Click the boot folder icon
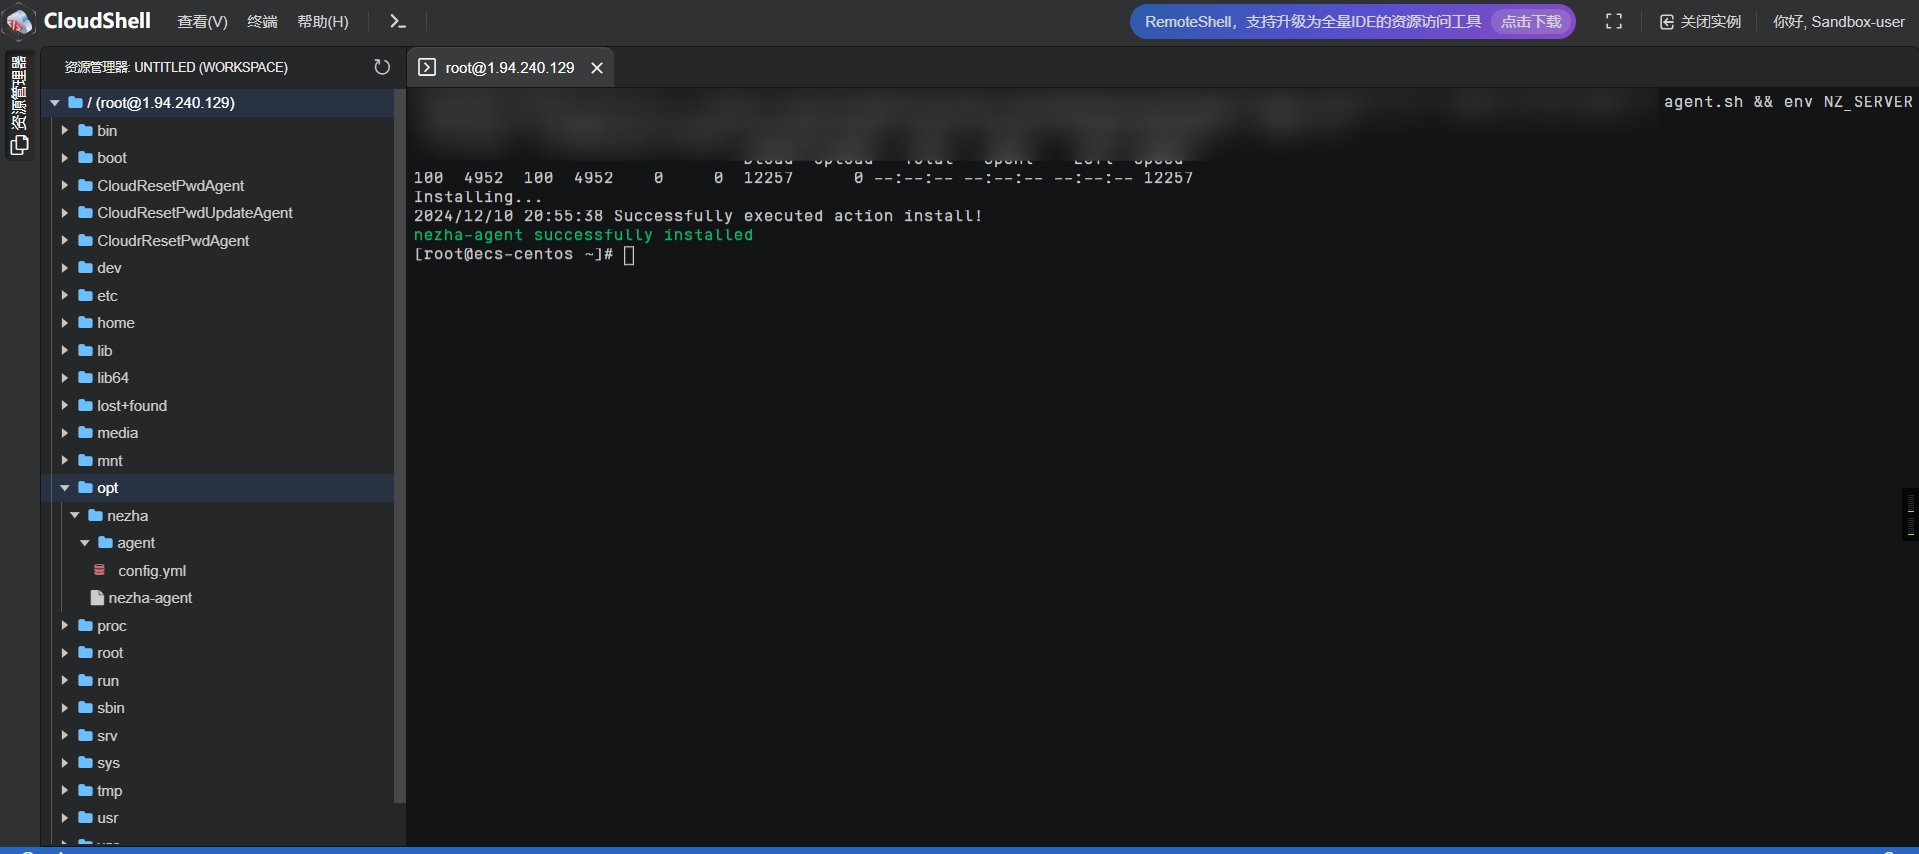 [86, 158]
